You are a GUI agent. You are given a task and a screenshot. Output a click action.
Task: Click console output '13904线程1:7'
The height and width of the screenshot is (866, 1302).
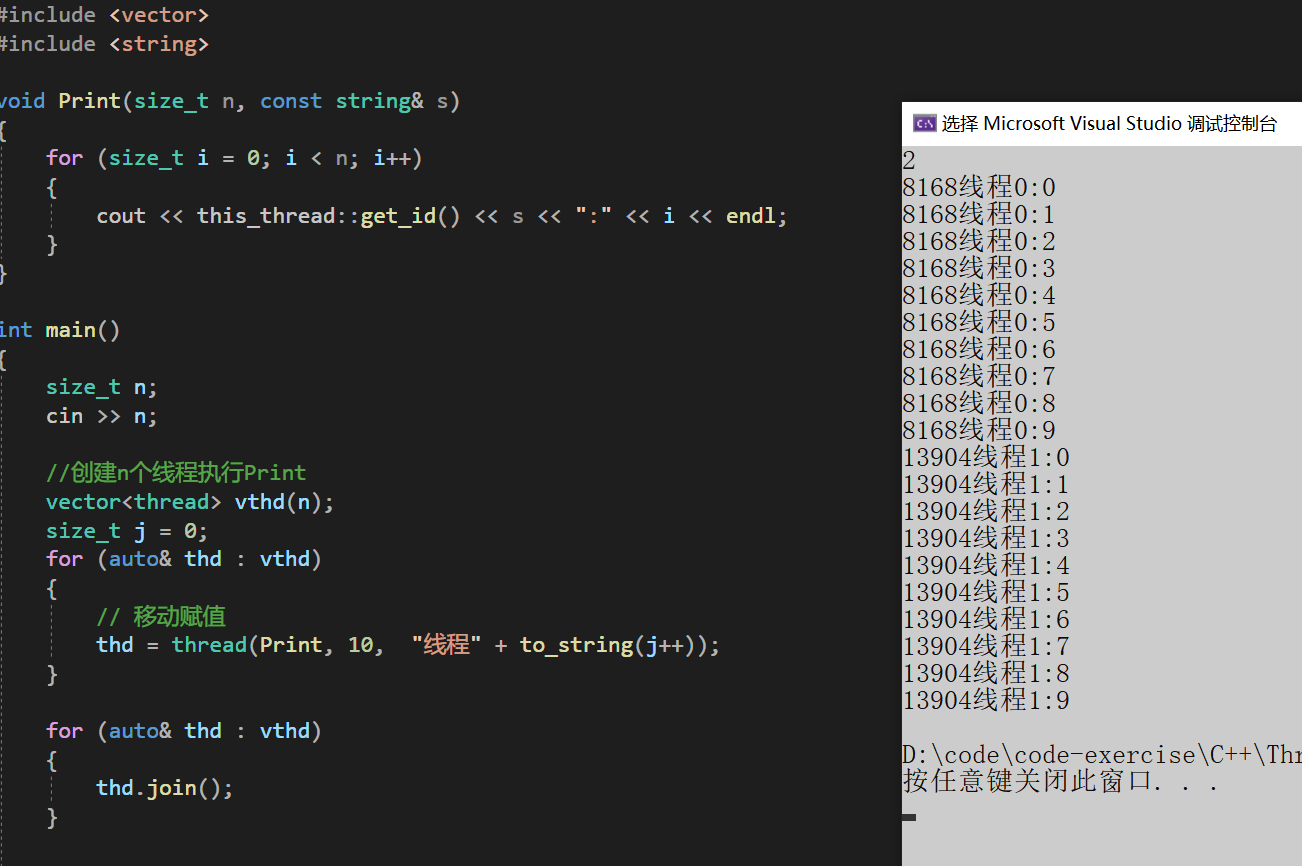986,647
